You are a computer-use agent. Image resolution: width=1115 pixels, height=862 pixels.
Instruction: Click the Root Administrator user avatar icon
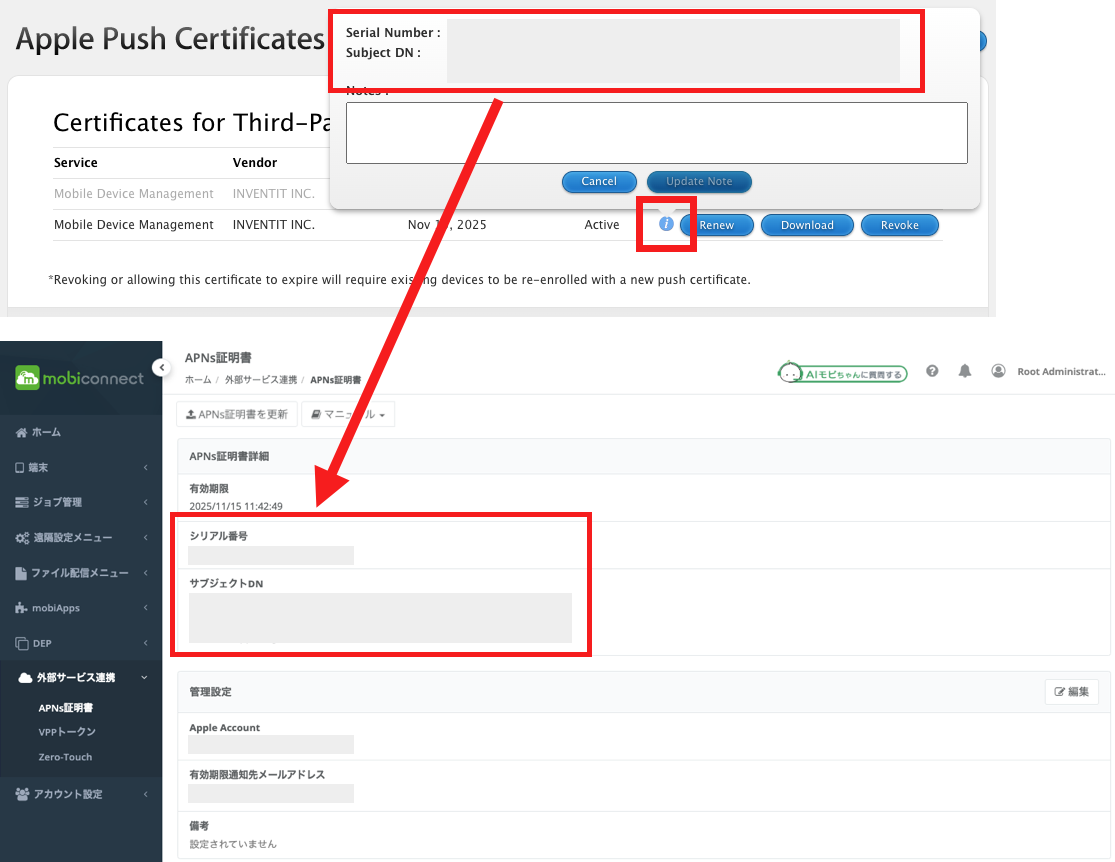[x=998, y=371]
